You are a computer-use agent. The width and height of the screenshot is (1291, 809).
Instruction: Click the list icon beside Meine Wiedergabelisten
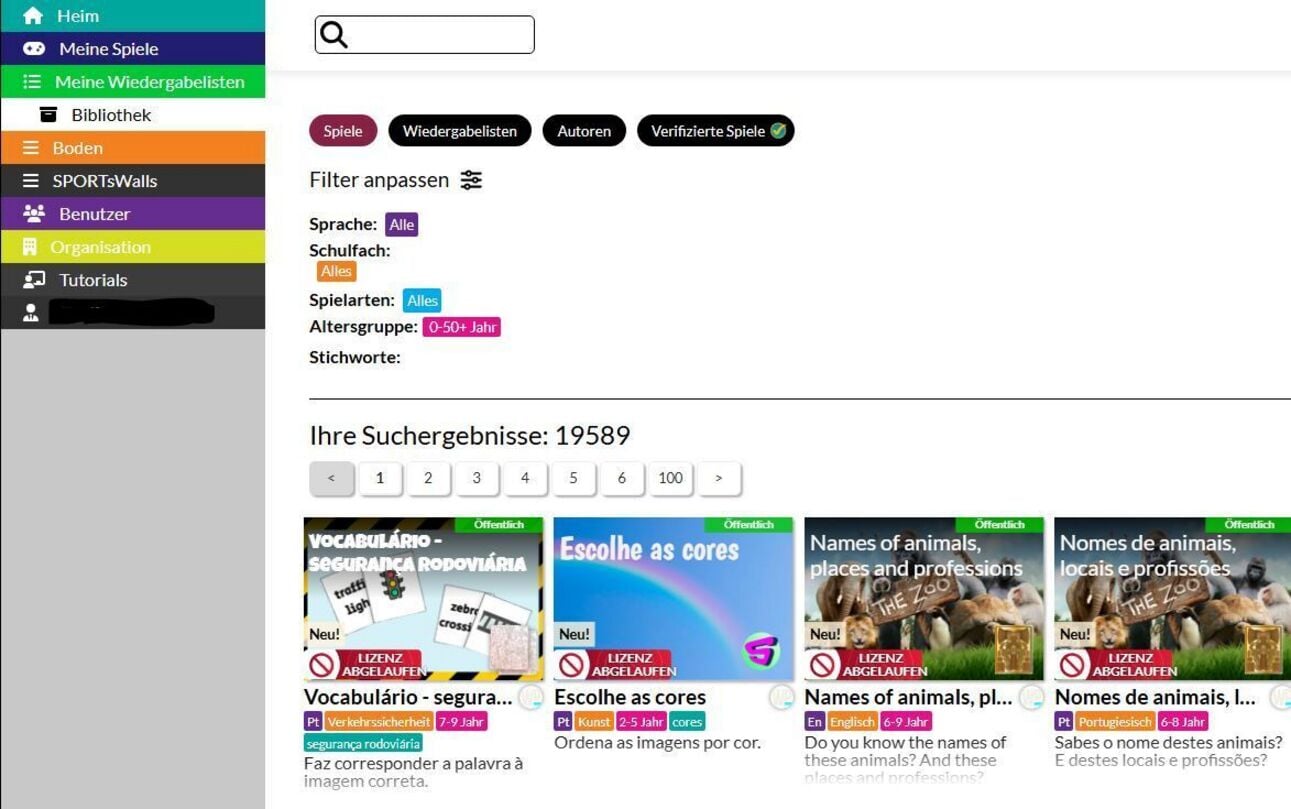tap(32, 82)
